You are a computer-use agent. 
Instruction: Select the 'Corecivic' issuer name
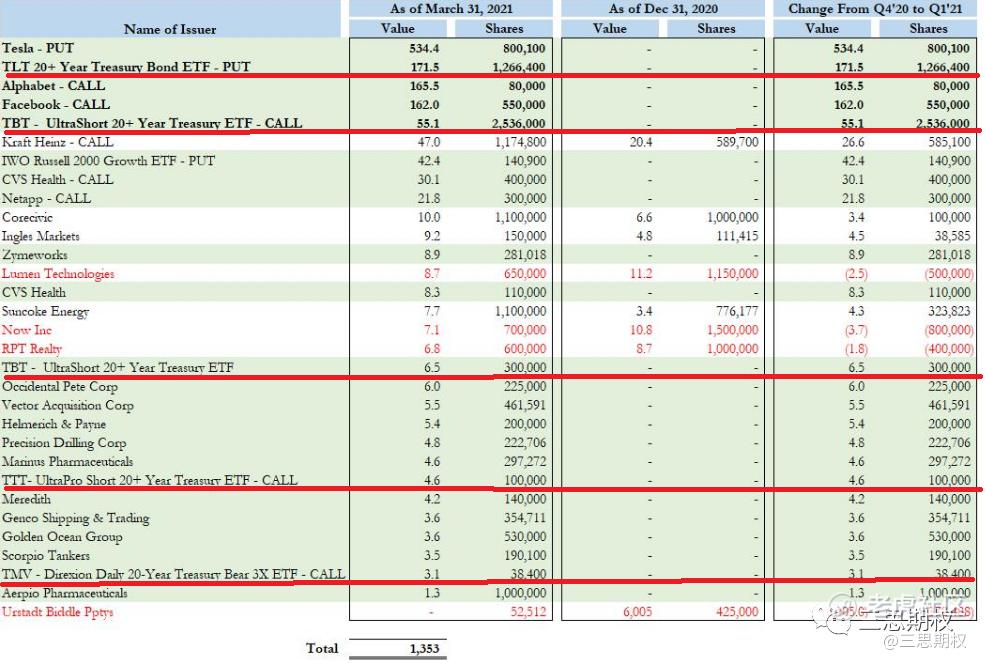(x=27, y=217)
